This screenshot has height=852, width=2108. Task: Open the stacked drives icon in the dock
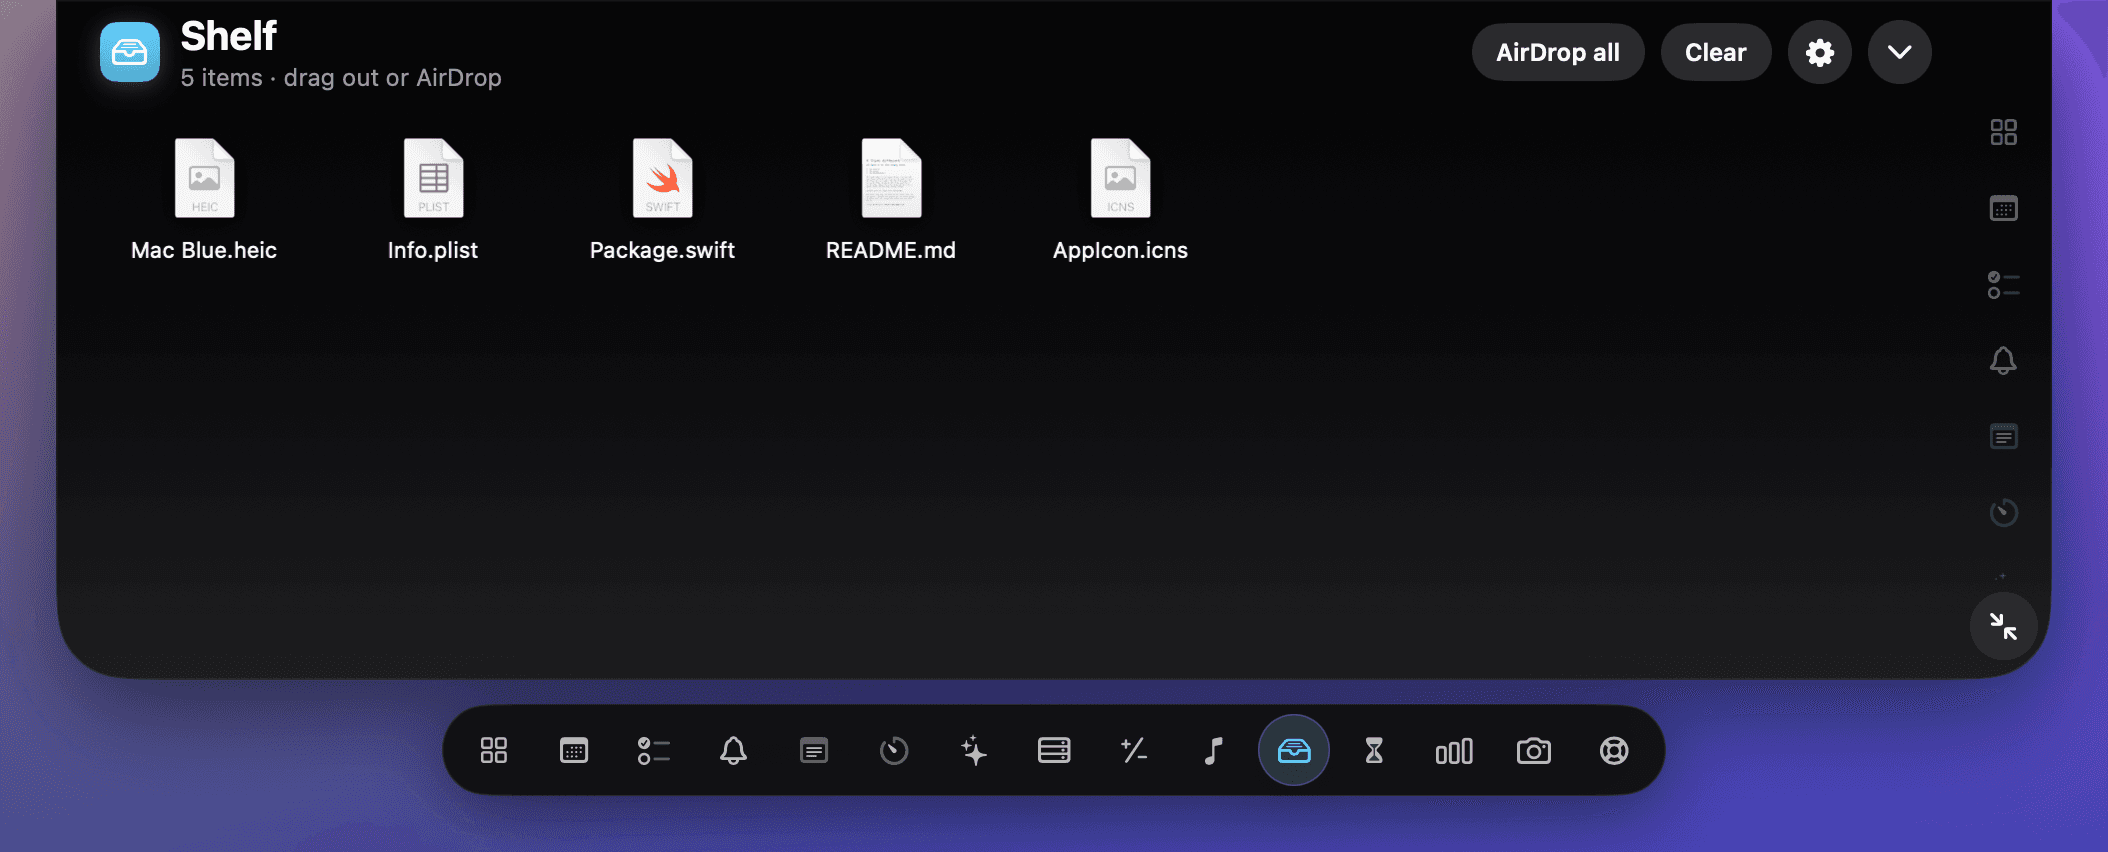click(x=1054, y=751)
